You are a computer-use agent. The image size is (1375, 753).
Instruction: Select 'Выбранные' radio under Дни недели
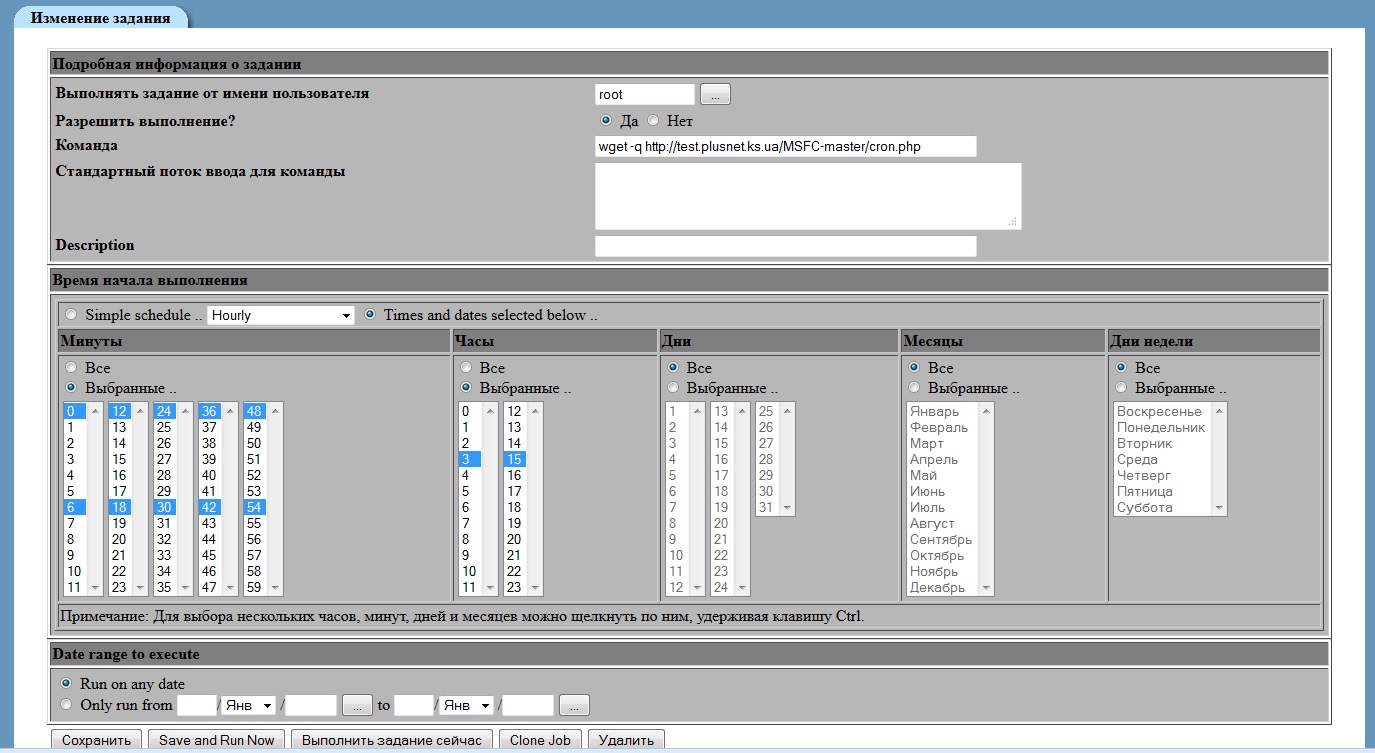click(x=1121, y=388)
